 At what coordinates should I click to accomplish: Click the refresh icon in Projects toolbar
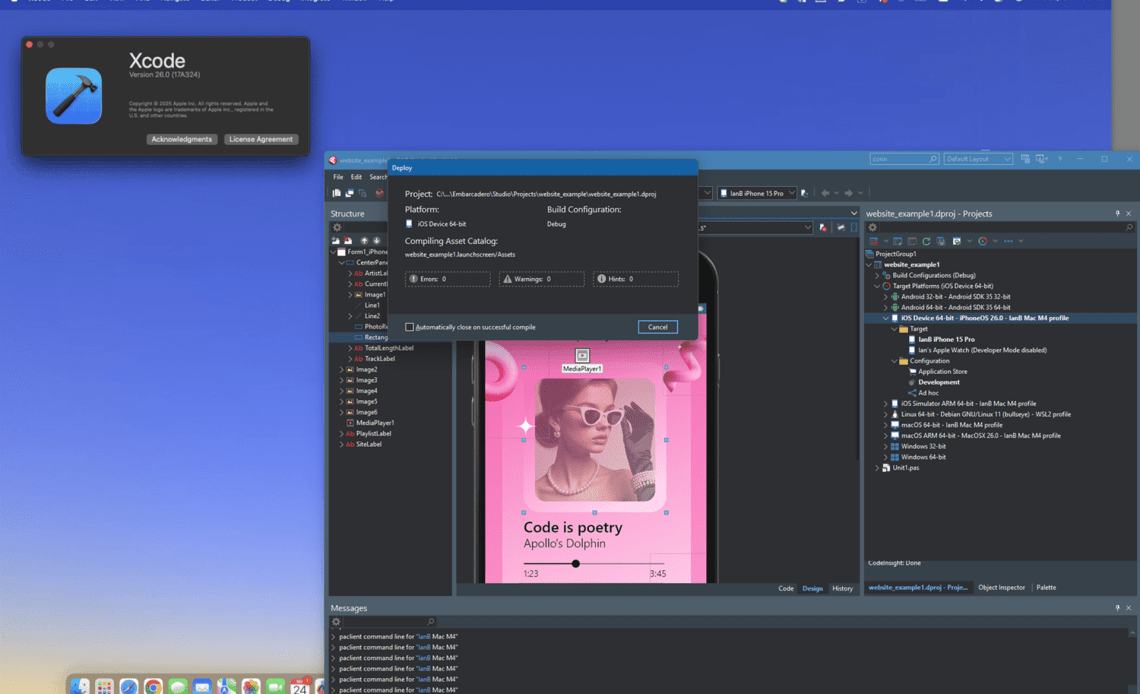[926, 241]
